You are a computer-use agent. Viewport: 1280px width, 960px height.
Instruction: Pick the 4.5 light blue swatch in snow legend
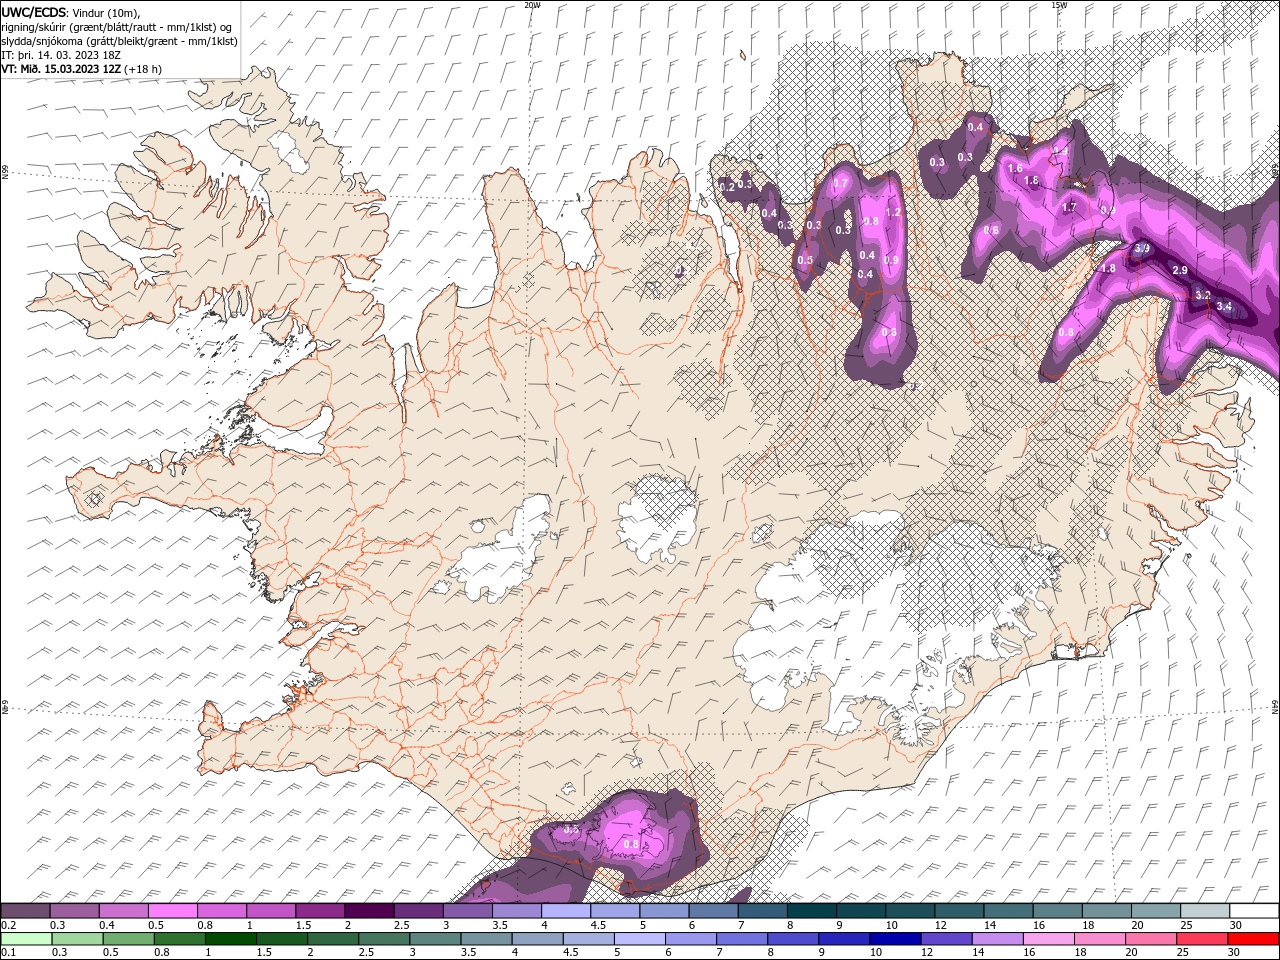[x=614, y=911]
